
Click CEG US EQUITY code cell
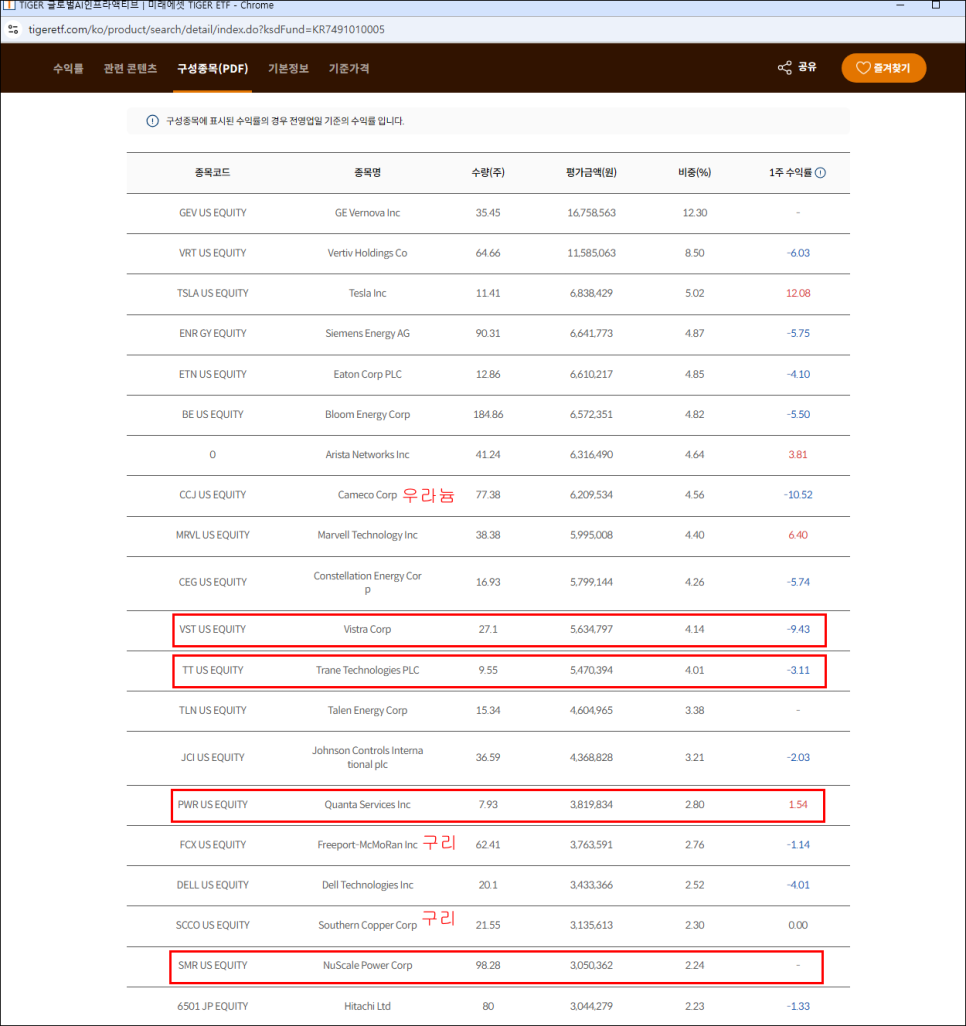tap(213, 582)
